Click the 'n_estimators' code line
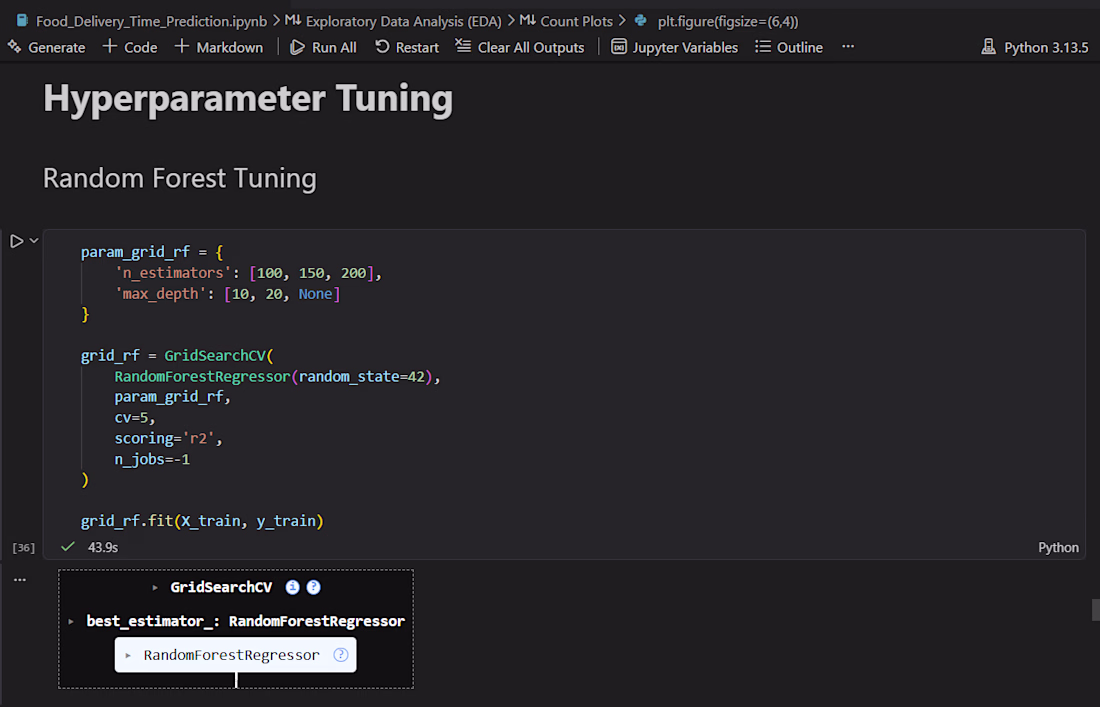 pos(248,273)
